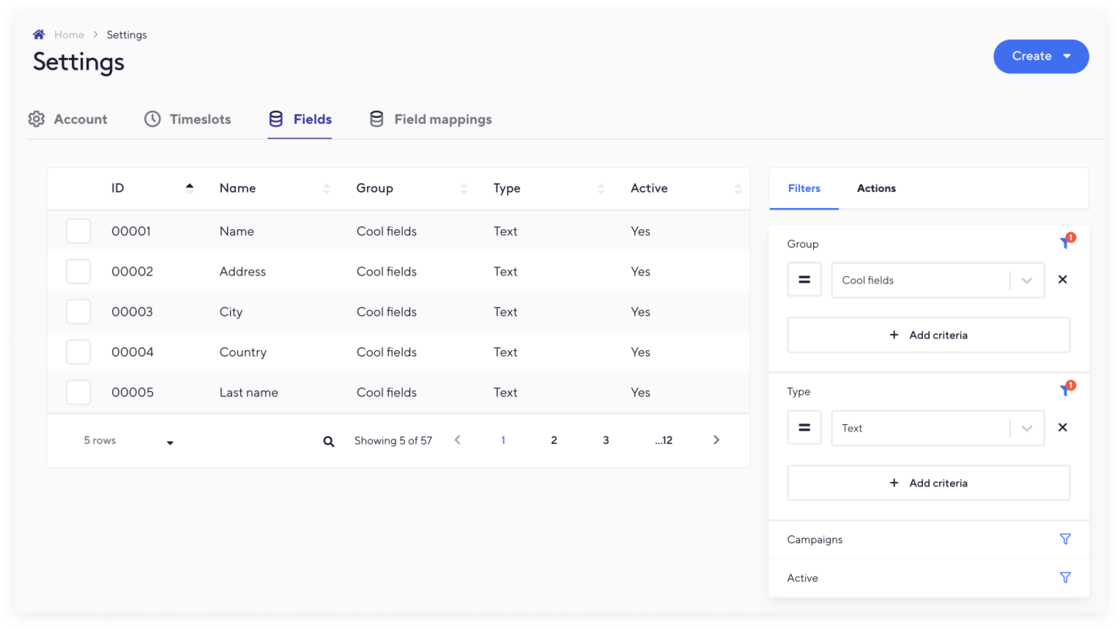Open the Text type dropdown

[x=937, y=428]
